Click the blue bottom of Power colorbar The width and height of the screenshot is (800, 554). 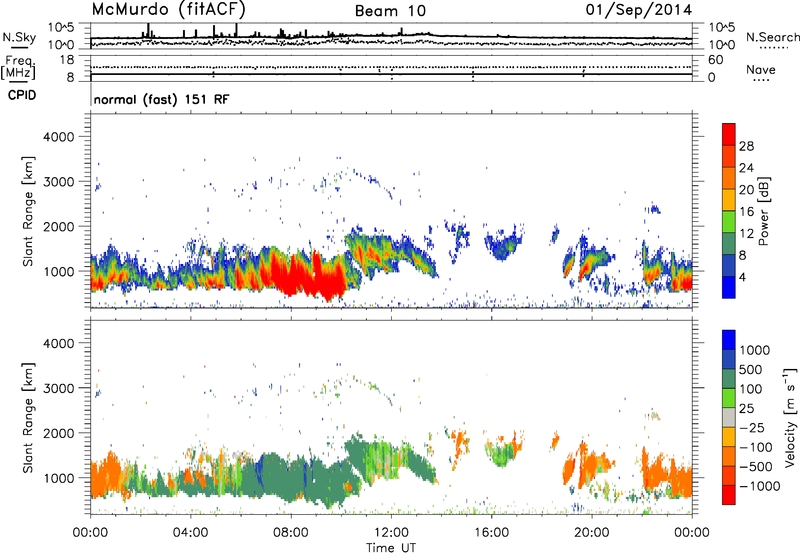click(x=729, y=287)
